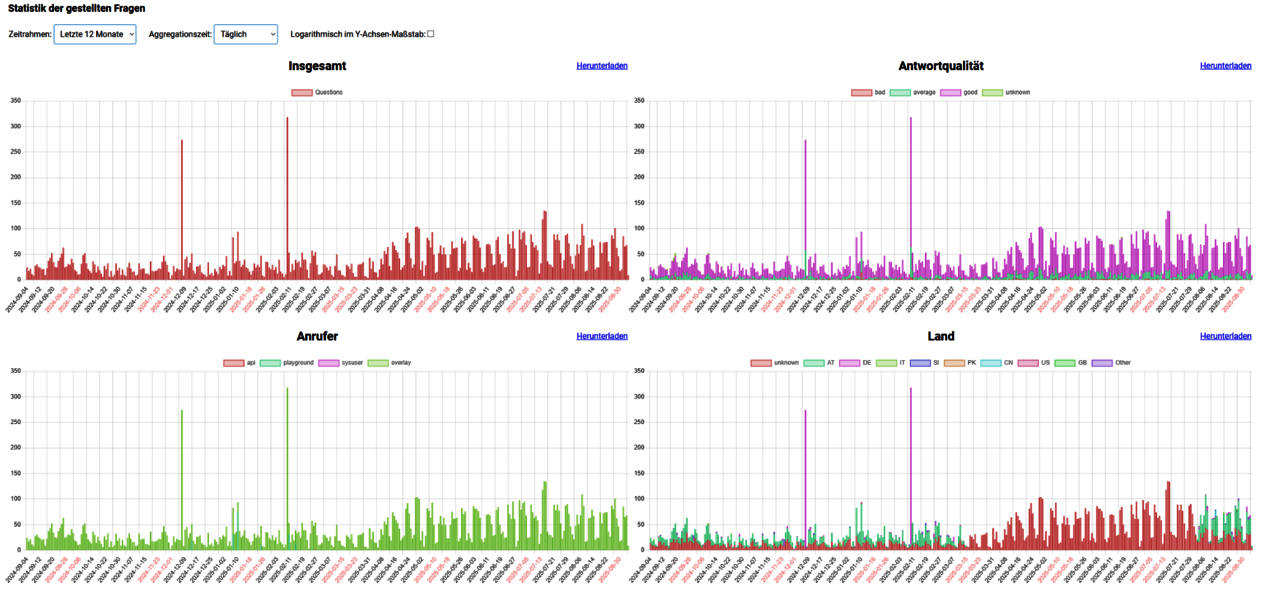The image size is (1280, 596).
Task: Hide the 'overlay' caller series
Action: (378, 363)
